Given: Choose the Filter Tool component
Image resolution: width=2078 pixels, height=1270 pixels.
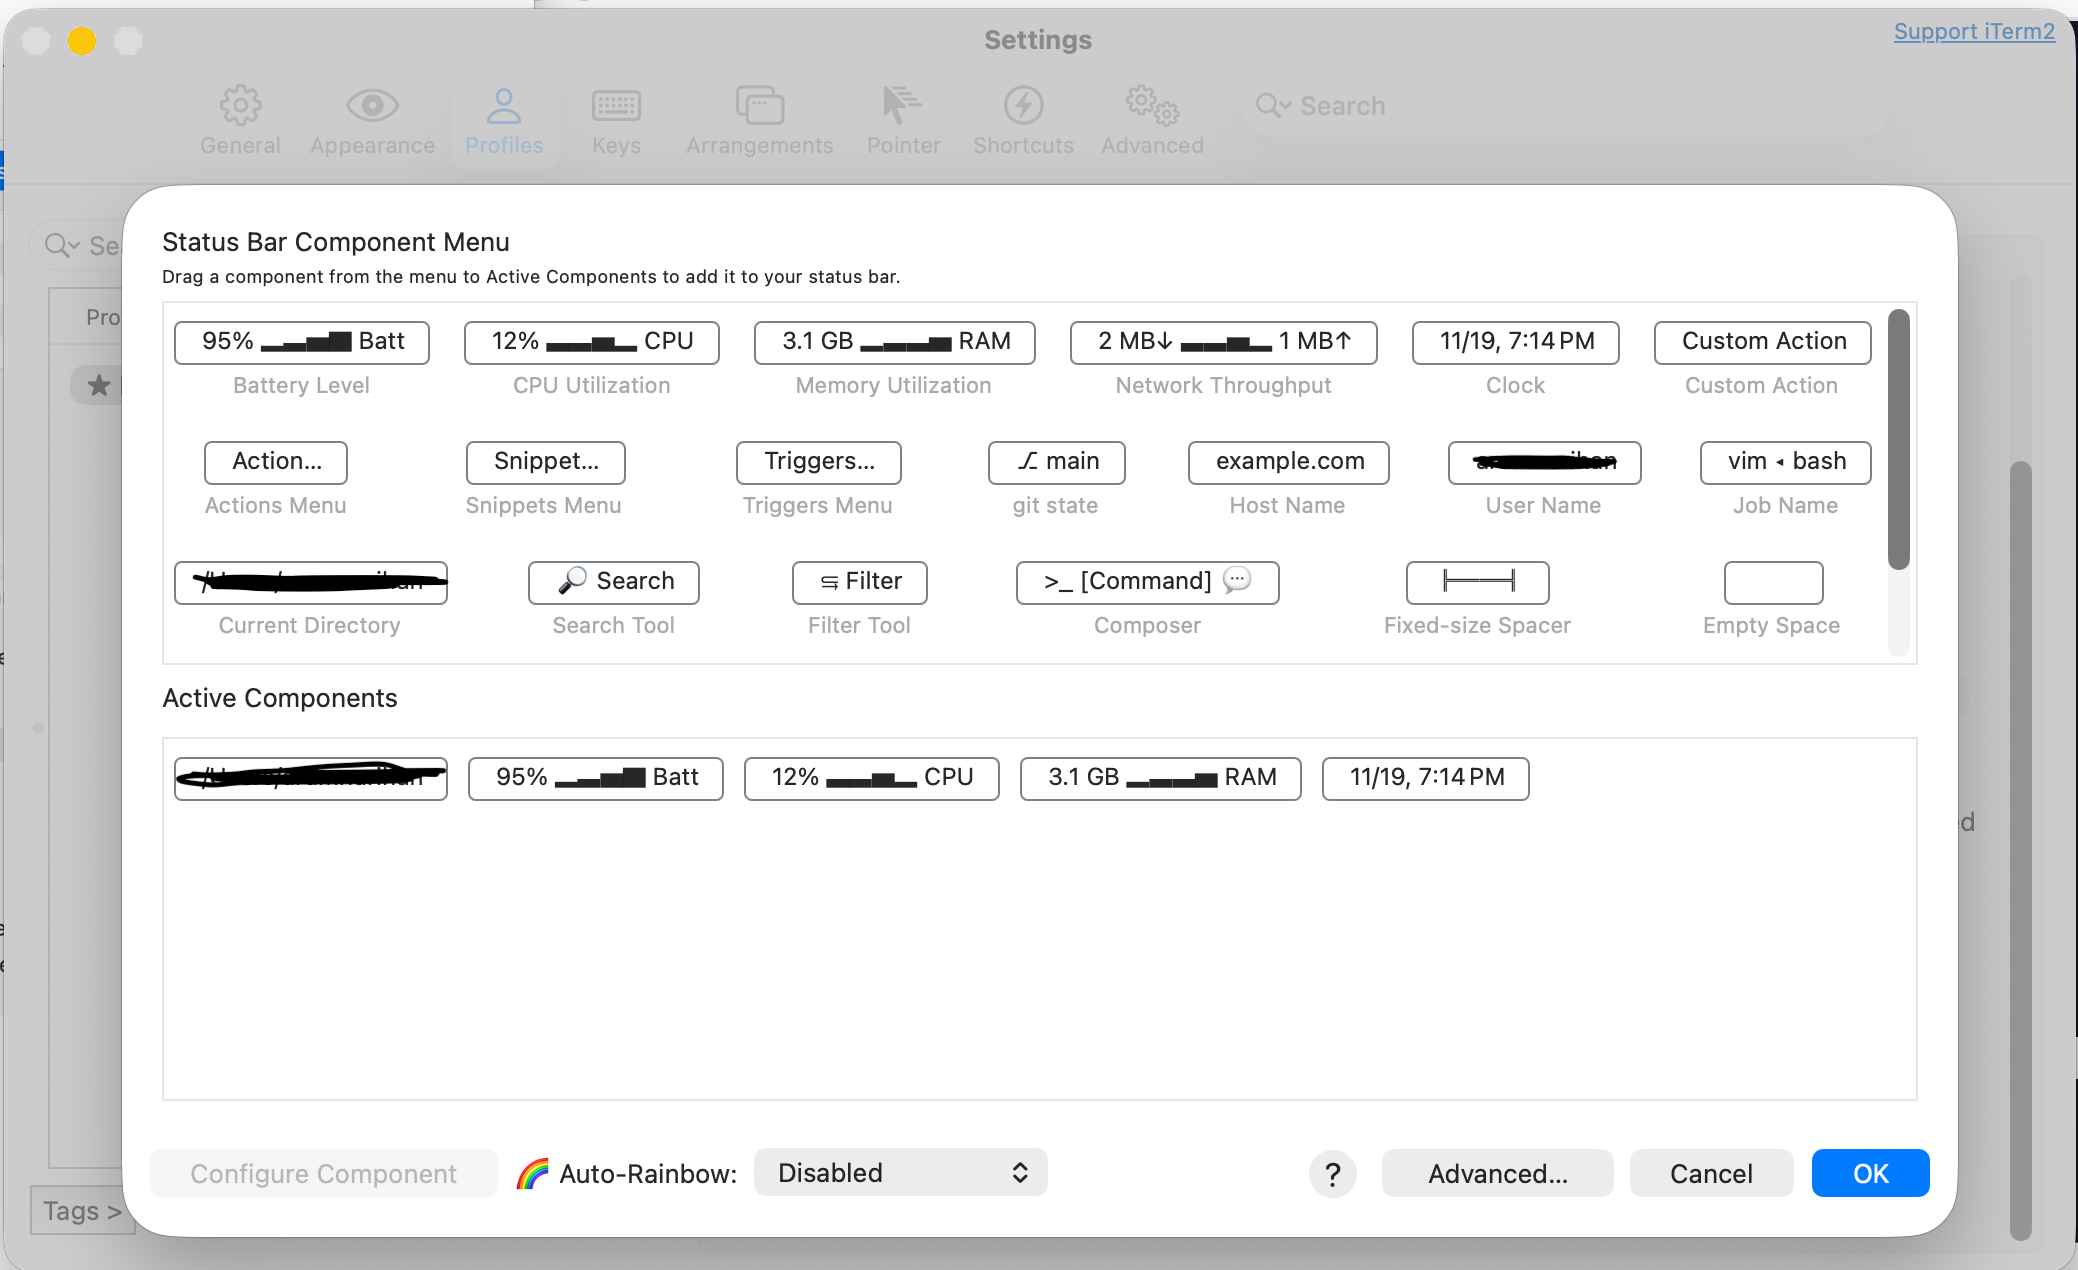Looking at the screenshot, I should coord(859,582).
